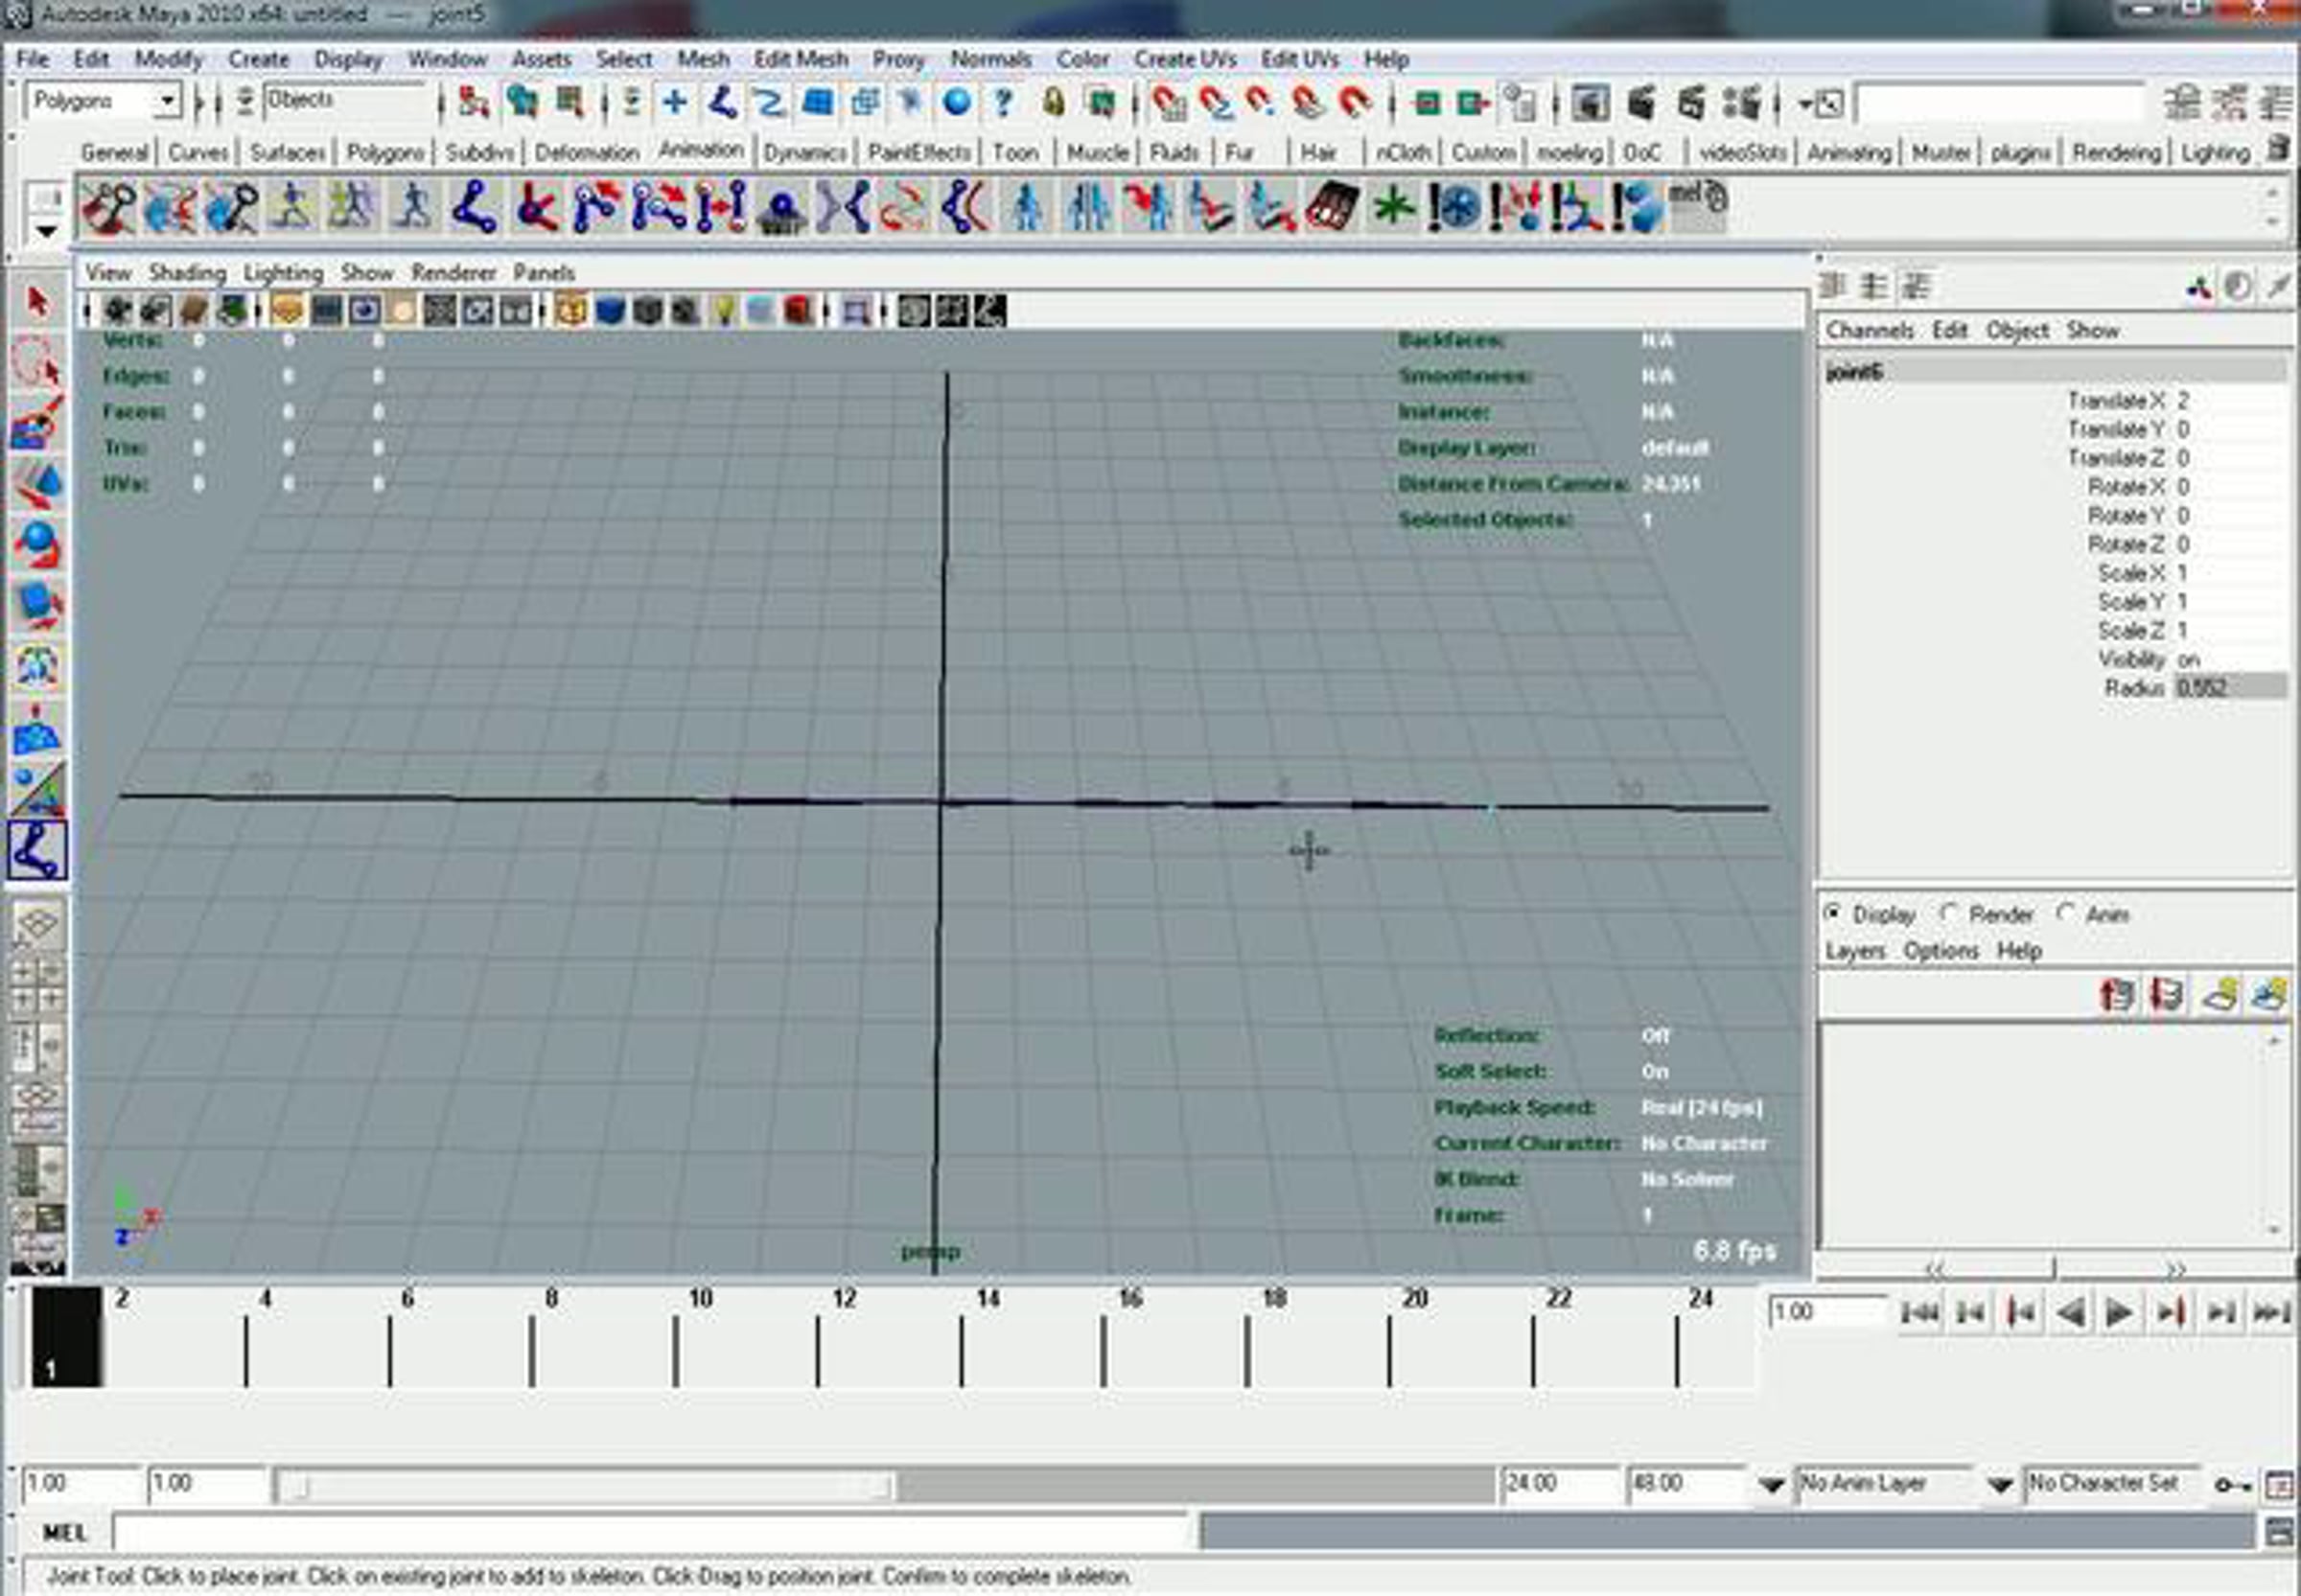2301x1596 pixels.
Task: Click the current frame marker on timeline
Action: coord(66,1336)
